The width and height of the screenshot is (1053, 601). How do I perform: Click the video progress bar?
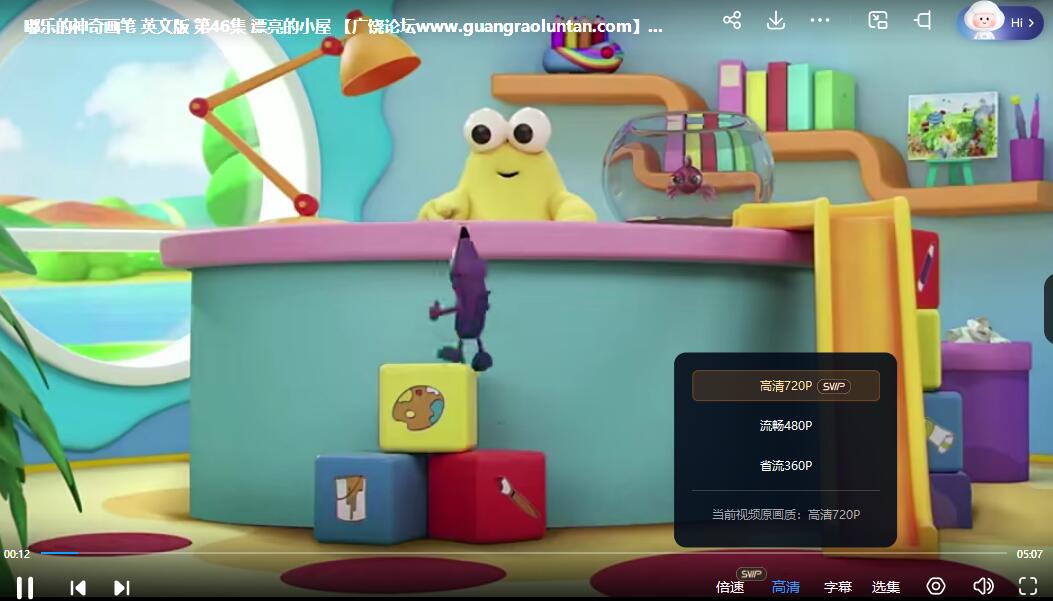click(x=524, y=553)
